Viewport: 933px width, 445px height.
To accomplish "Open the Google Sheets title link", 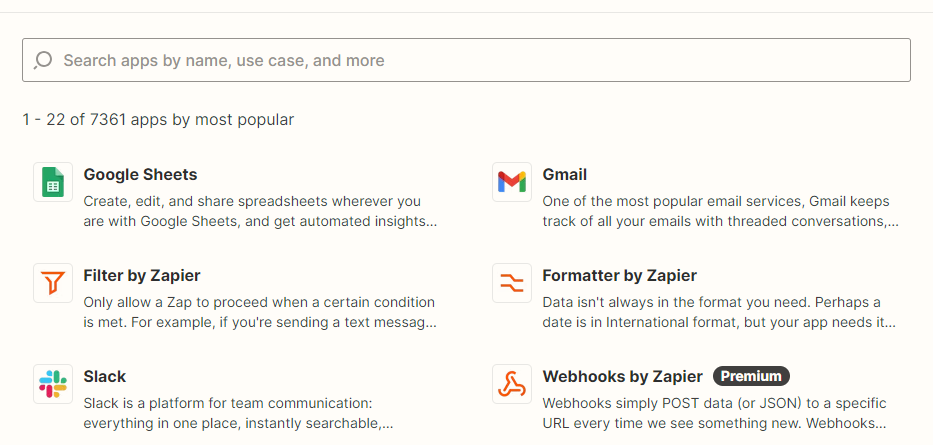I will 141,174.
